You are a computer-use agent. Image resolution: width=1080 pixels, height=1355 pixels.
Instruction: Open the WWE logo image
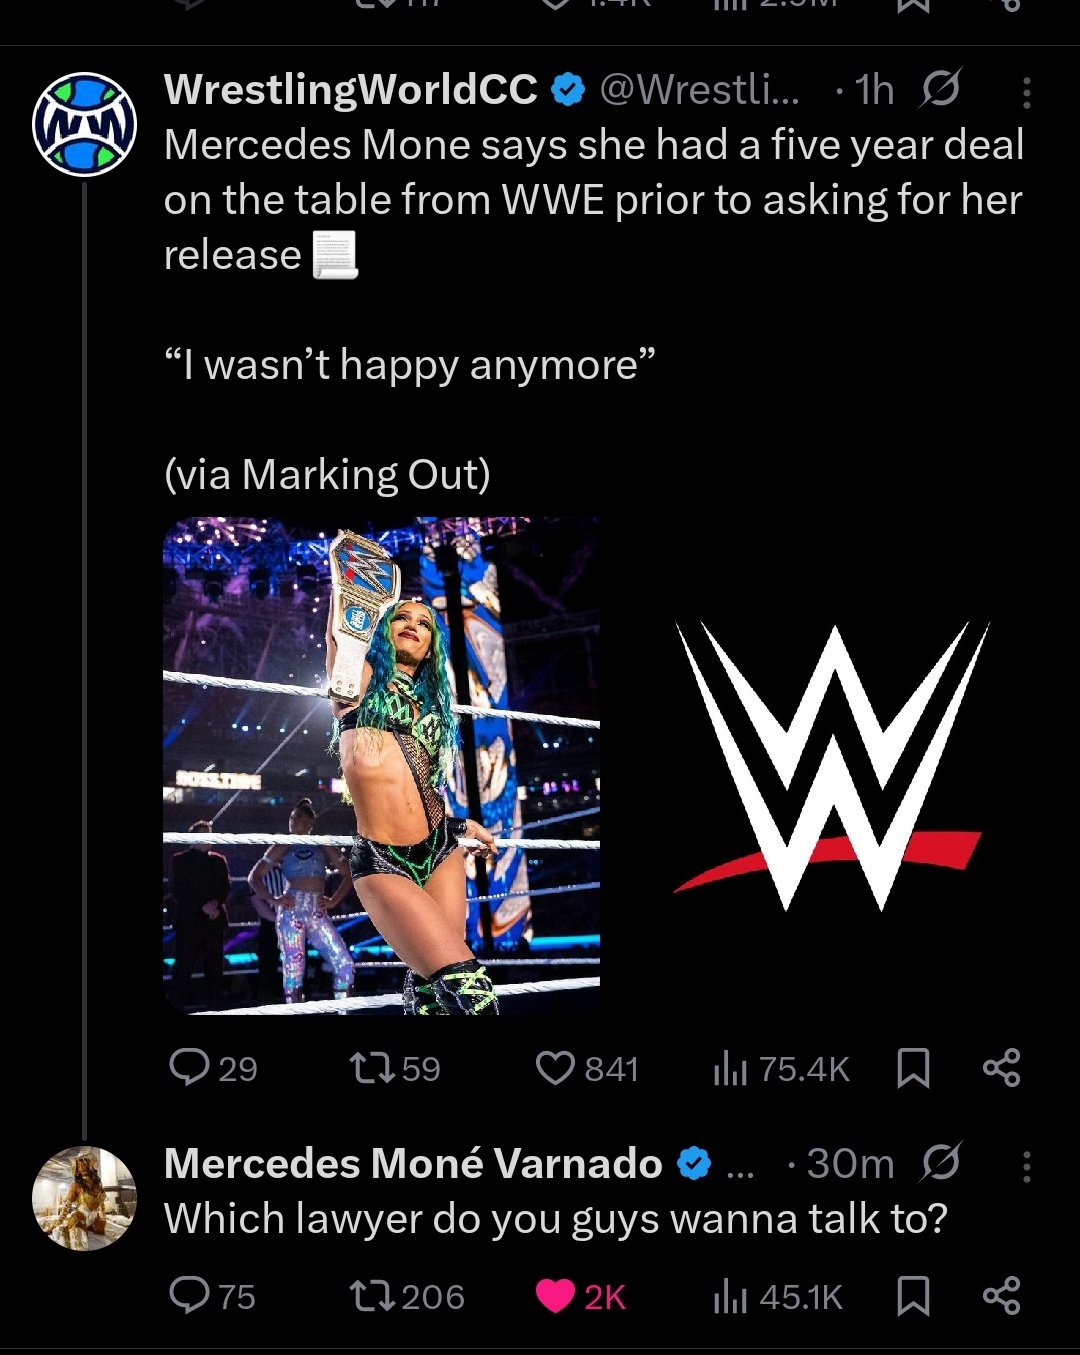(829, 766)
